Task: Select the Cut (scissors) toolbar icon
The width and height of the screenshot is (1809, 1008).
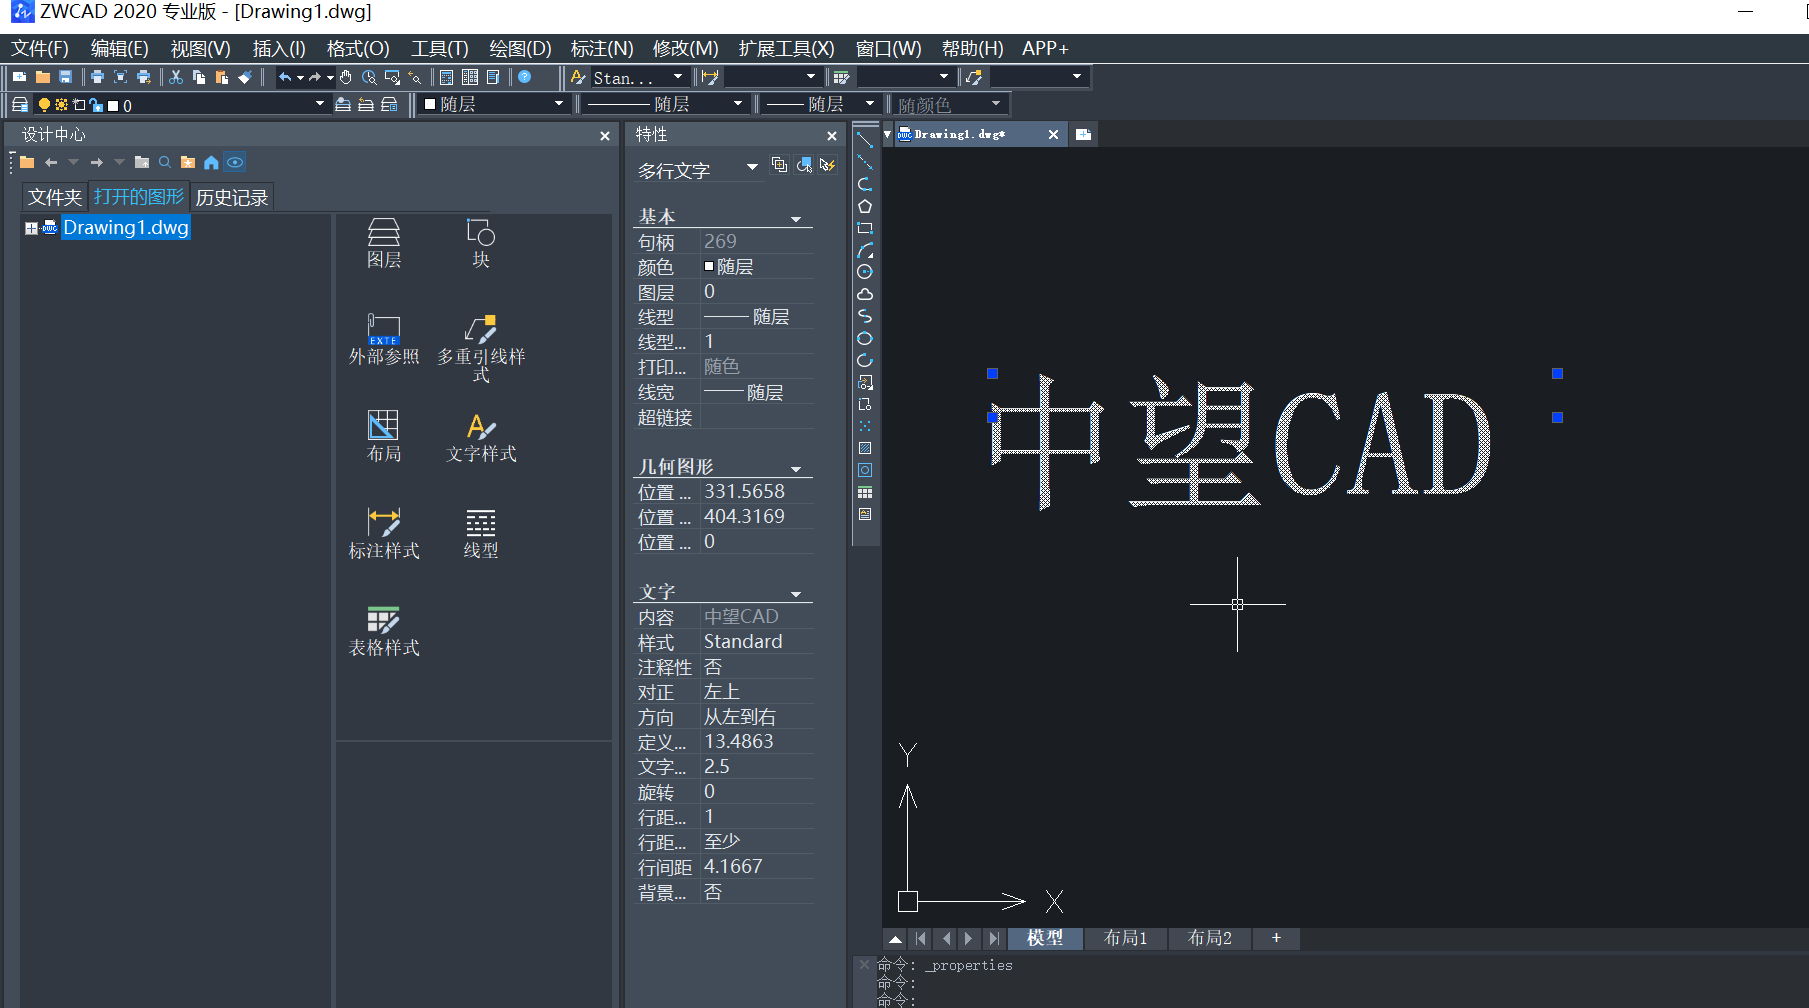Action: tap(175, 77)
